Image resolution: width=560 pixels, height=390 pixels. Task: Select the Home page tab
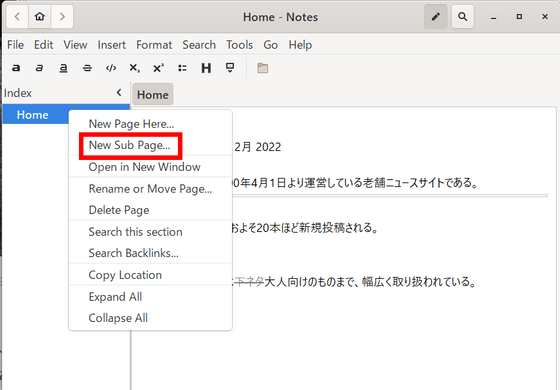coord(152,95)
